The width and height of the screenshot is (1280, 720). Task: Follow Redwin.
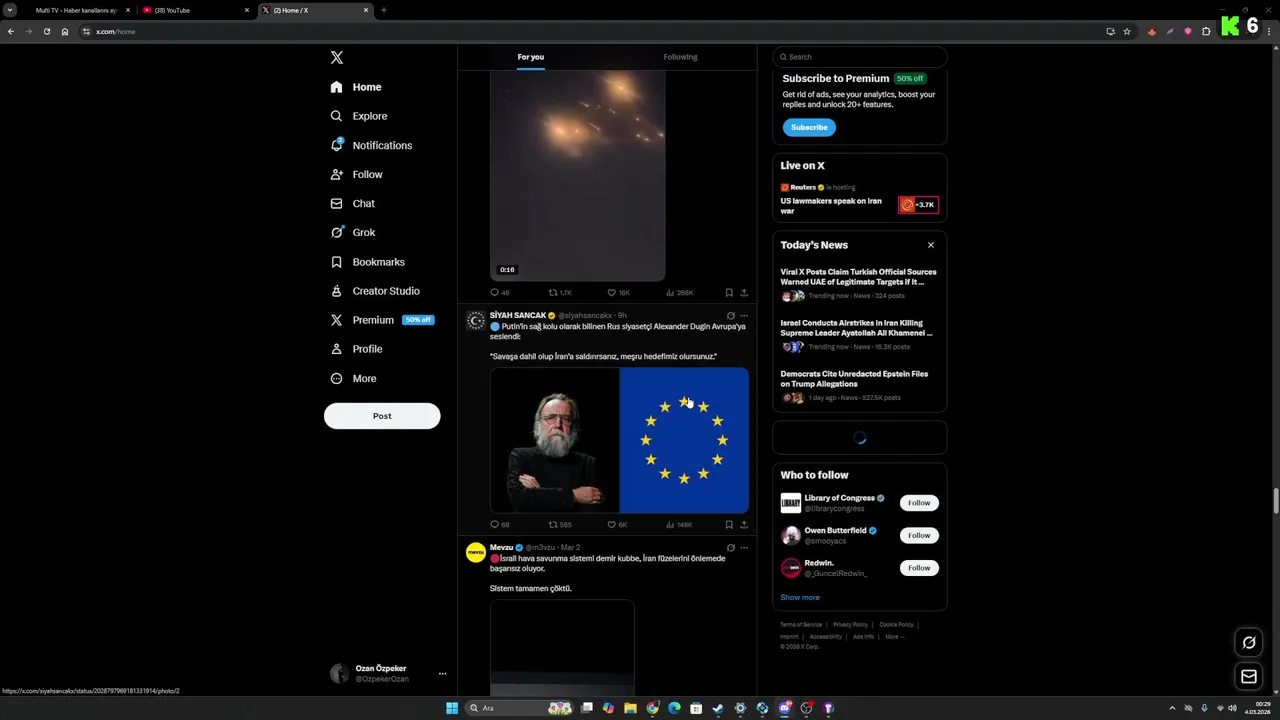[x=919, y=568]
